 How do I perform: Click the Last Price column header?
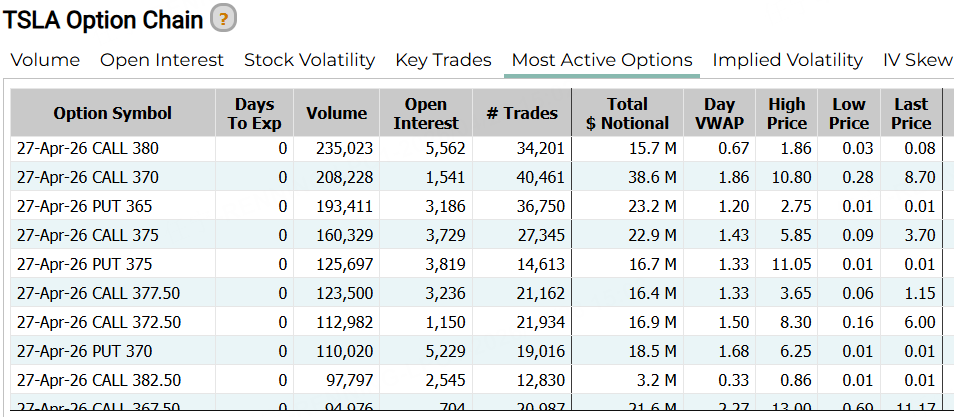click(x=911, y=113)
